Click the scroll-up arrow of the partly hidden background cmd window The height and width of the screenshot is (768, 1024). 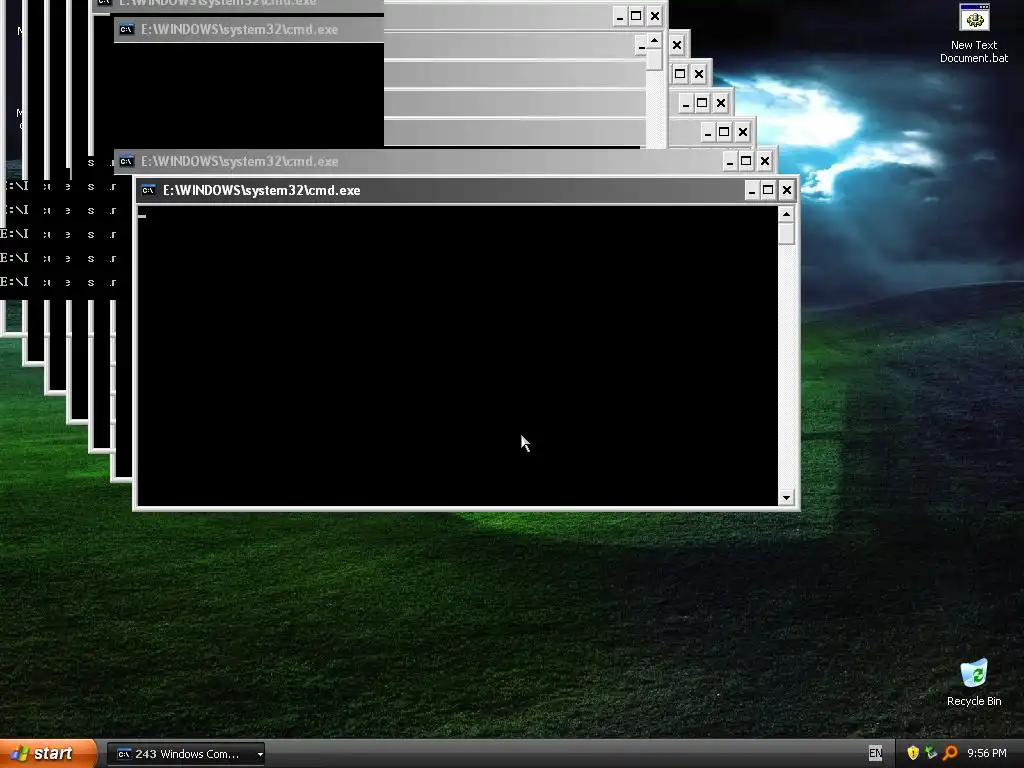(654, 41)
